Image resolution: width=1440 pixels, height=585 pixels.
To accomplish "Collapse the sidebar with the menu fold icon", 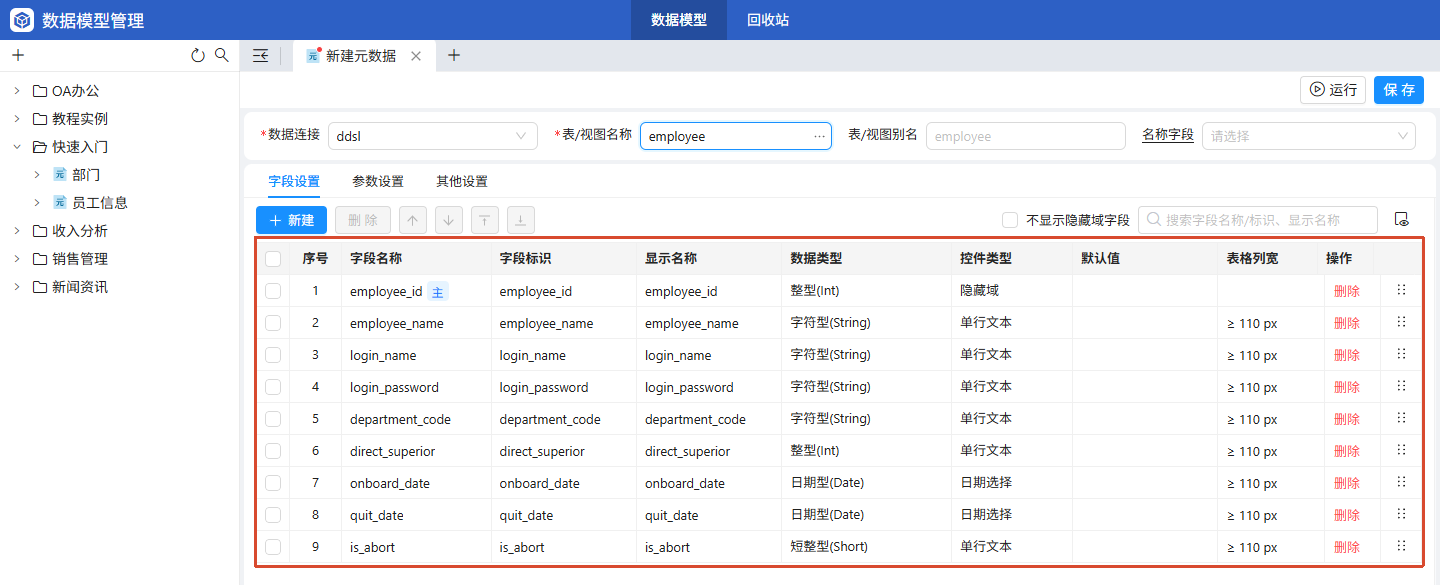I will point(261,56).
